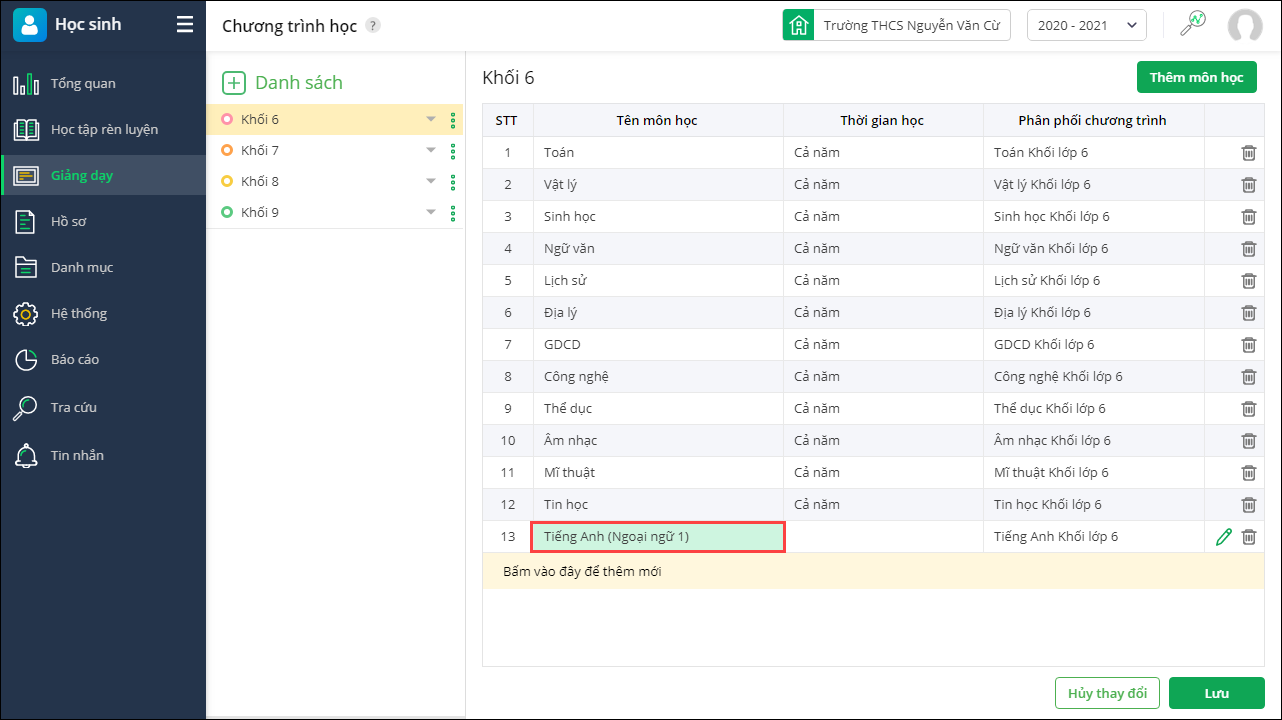Click the analytics icon near avatar

click(x=1192, y=25)
